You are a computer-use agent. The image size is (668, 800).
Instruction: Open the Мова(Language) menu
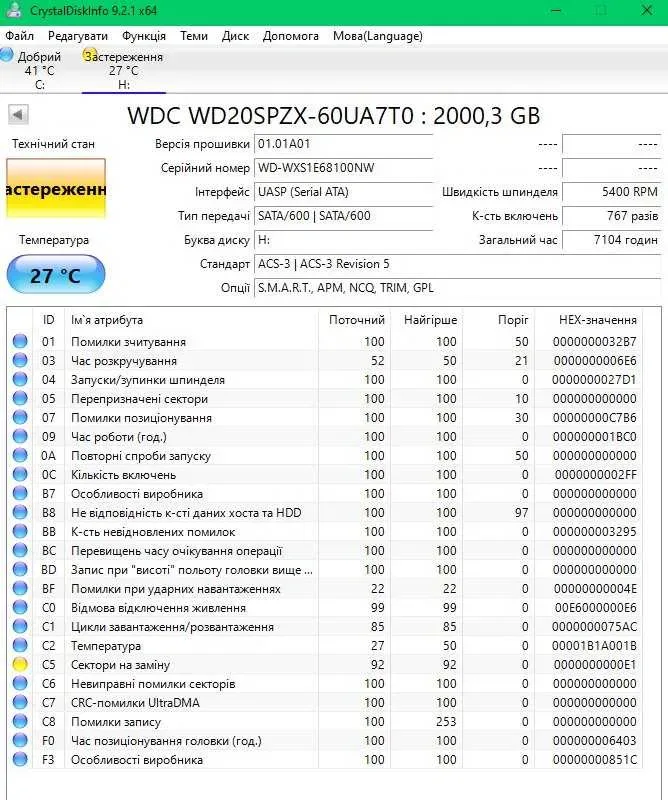coord(378,36)
